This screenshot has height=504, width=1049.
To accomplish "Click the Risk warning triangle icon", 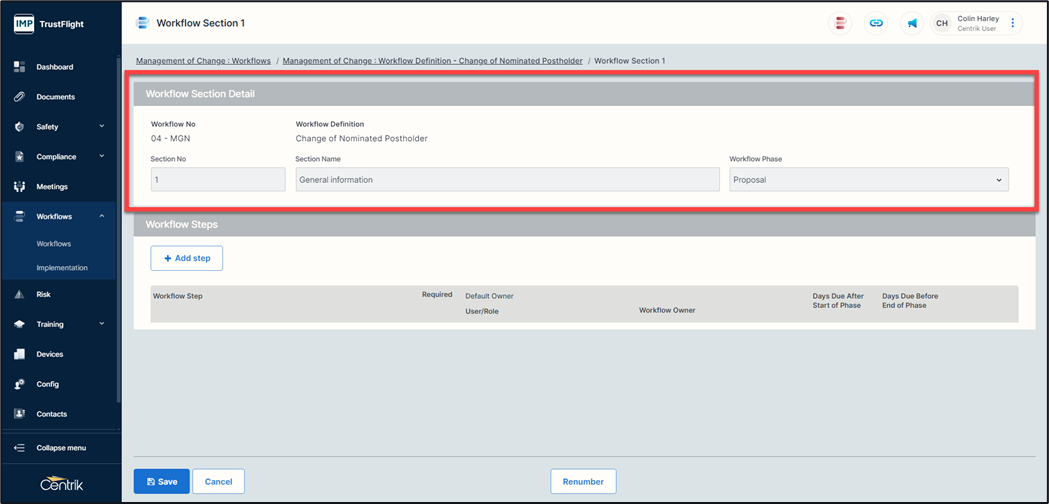I will [19, 295].
